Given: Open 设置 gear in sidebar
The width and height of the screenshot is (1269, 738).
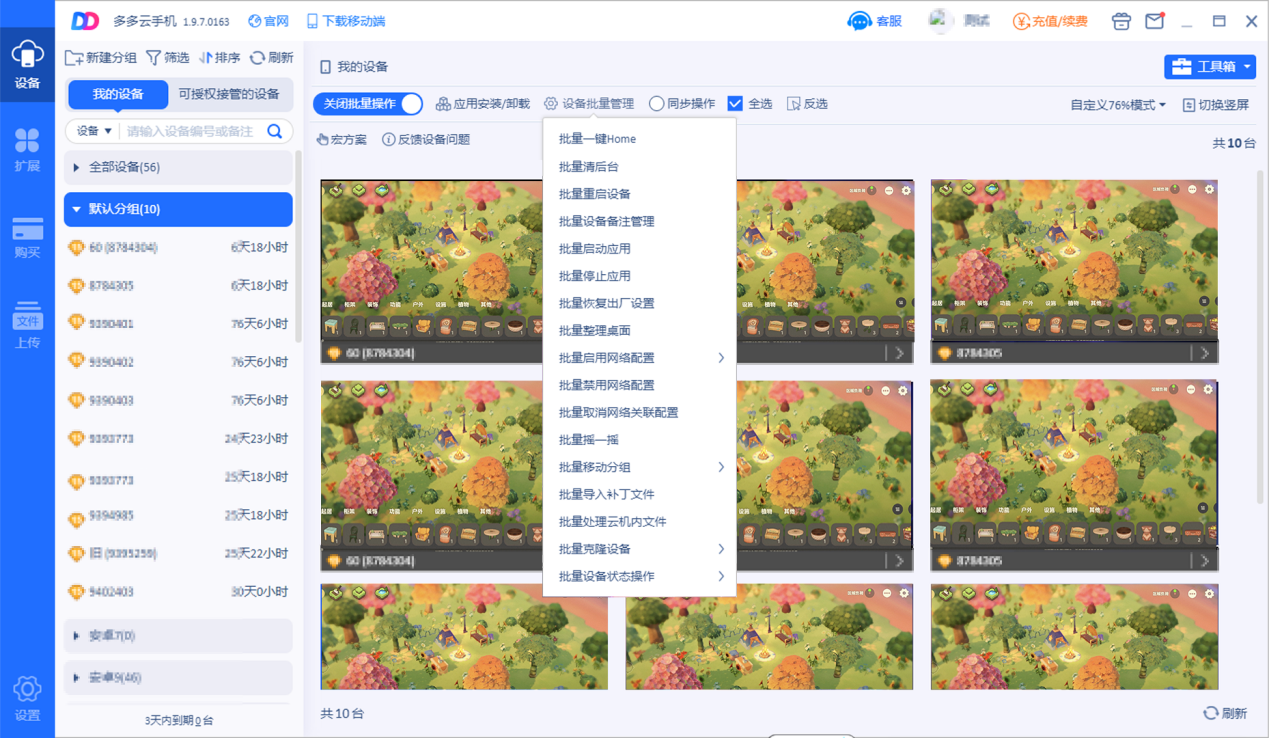Looking at the screenshot, I should (27, 698).
